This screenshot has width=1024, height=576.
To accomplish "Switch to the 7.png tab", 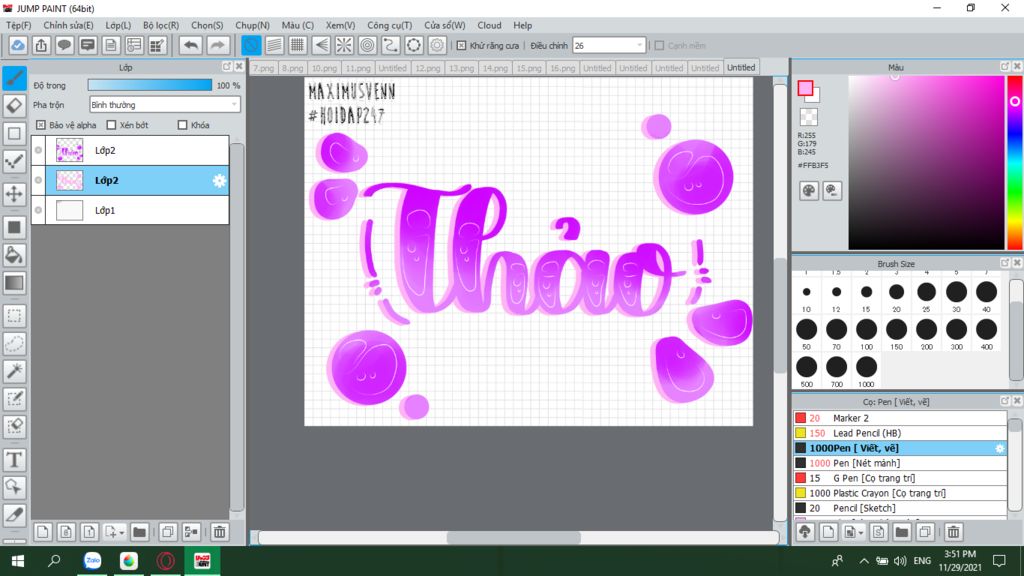I will [264, 68].
